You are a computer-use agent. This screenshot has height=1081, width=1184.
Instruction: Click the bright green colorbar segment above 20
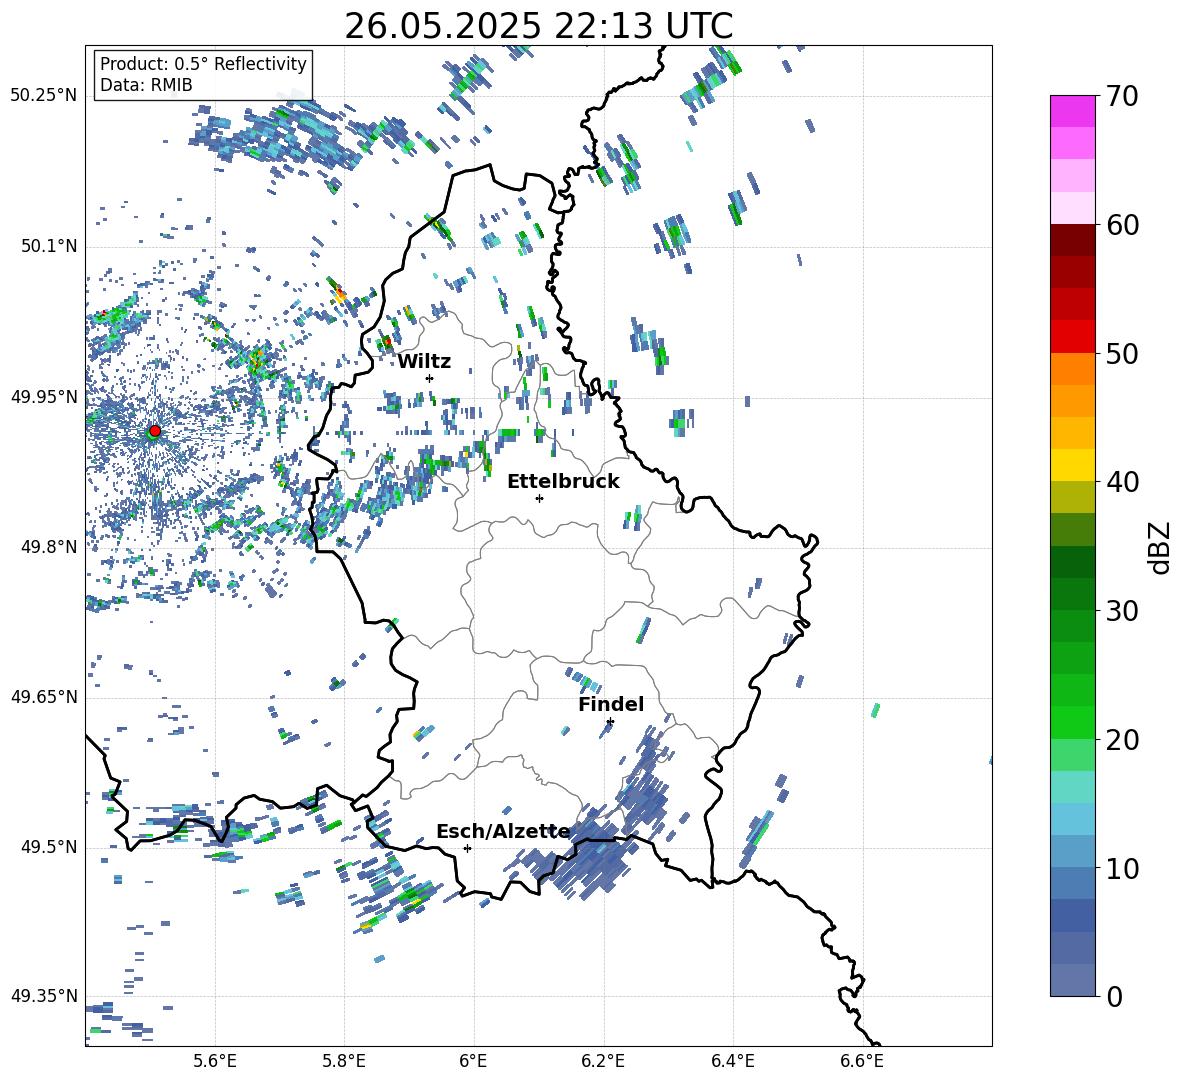(x=1073, y=722)
